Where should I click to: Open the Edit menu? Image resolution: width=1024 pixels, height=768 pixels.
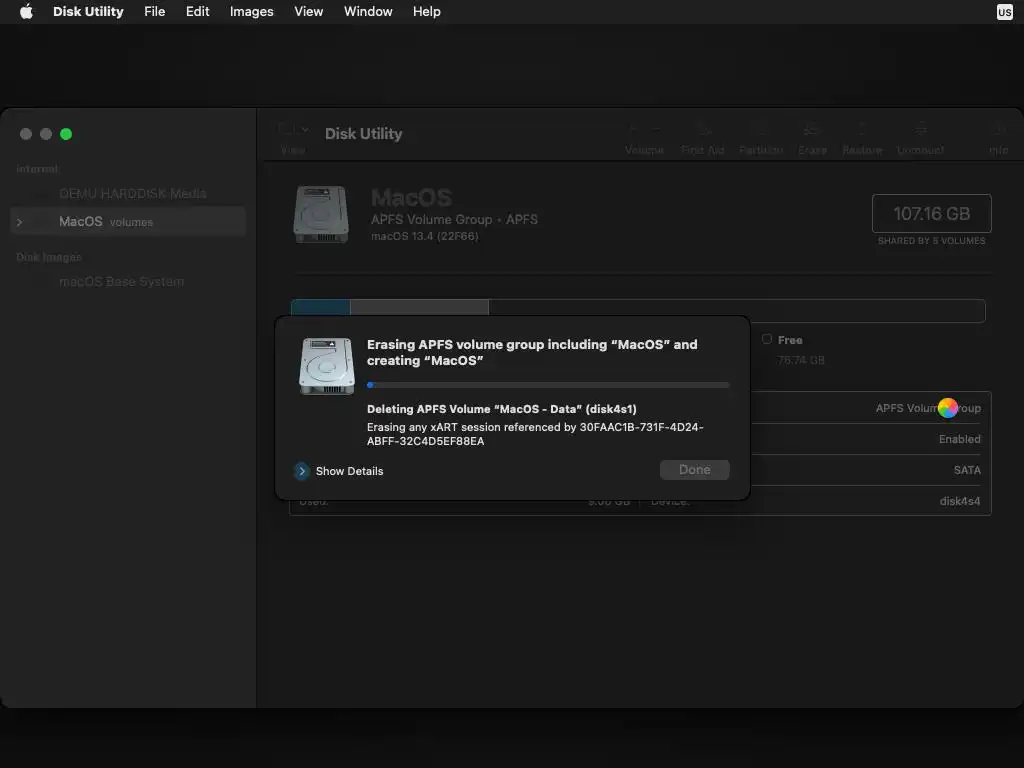(197, 12)
